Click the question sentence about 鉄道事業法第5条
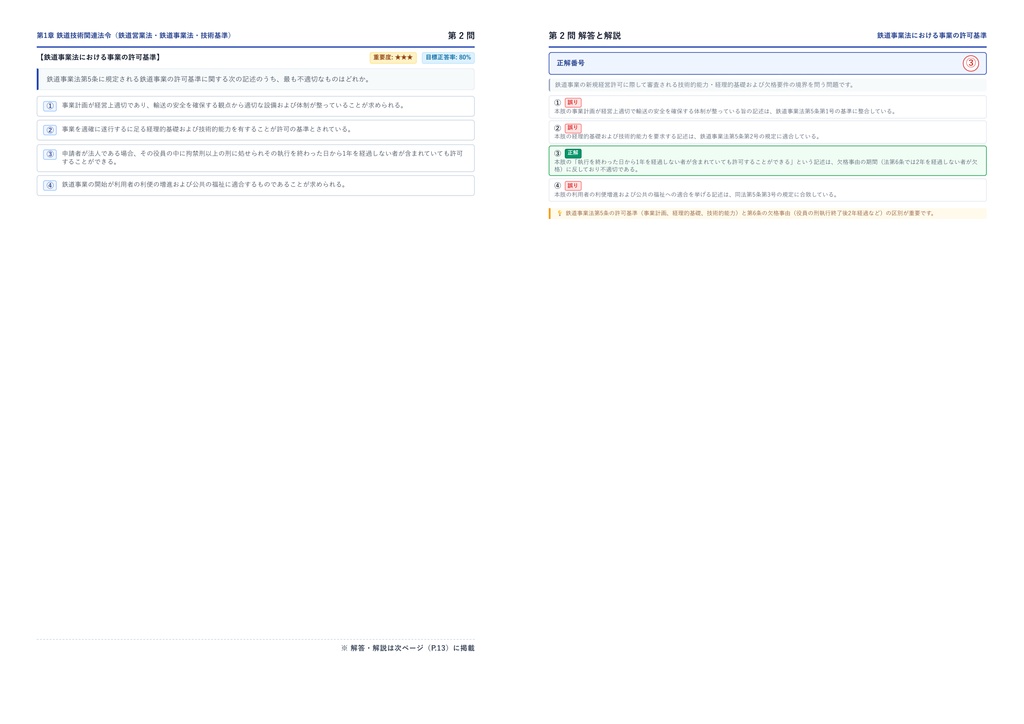Image resolution: width=1024 pixels, height=724 pixels. tap(208, 79)
